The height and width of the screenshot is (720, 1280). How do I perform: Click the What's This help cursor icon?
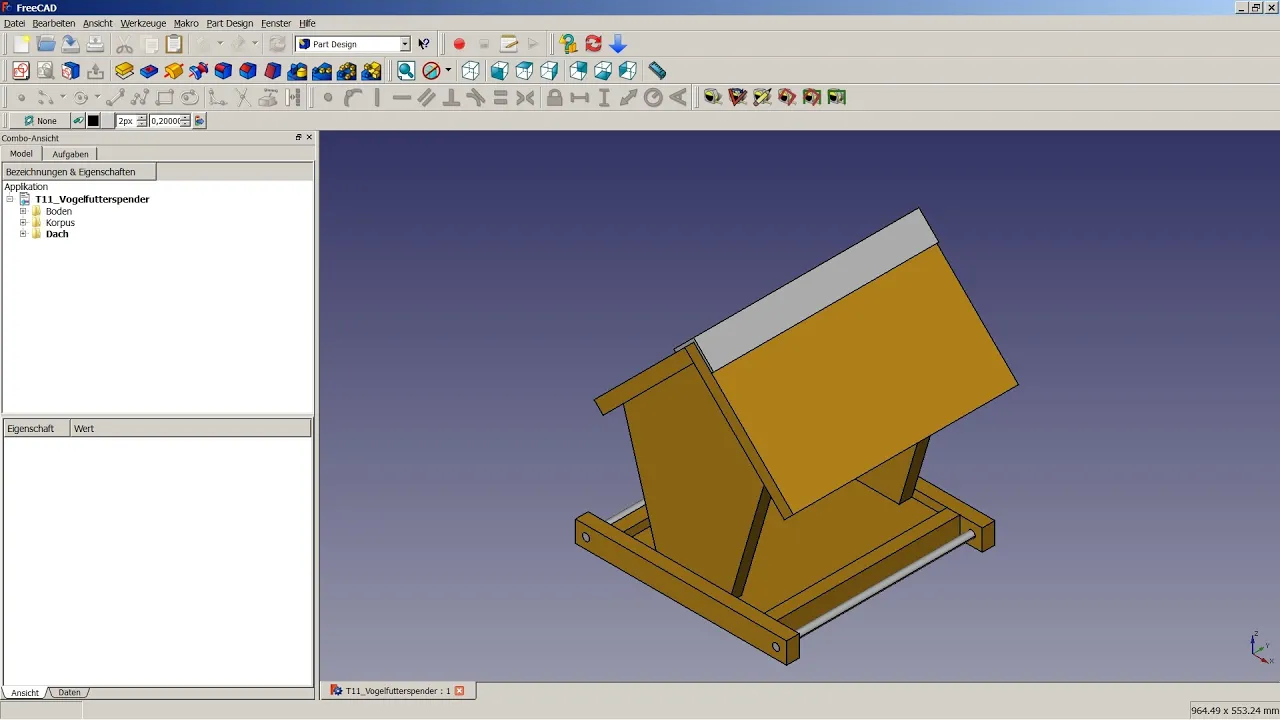[424, 44]
